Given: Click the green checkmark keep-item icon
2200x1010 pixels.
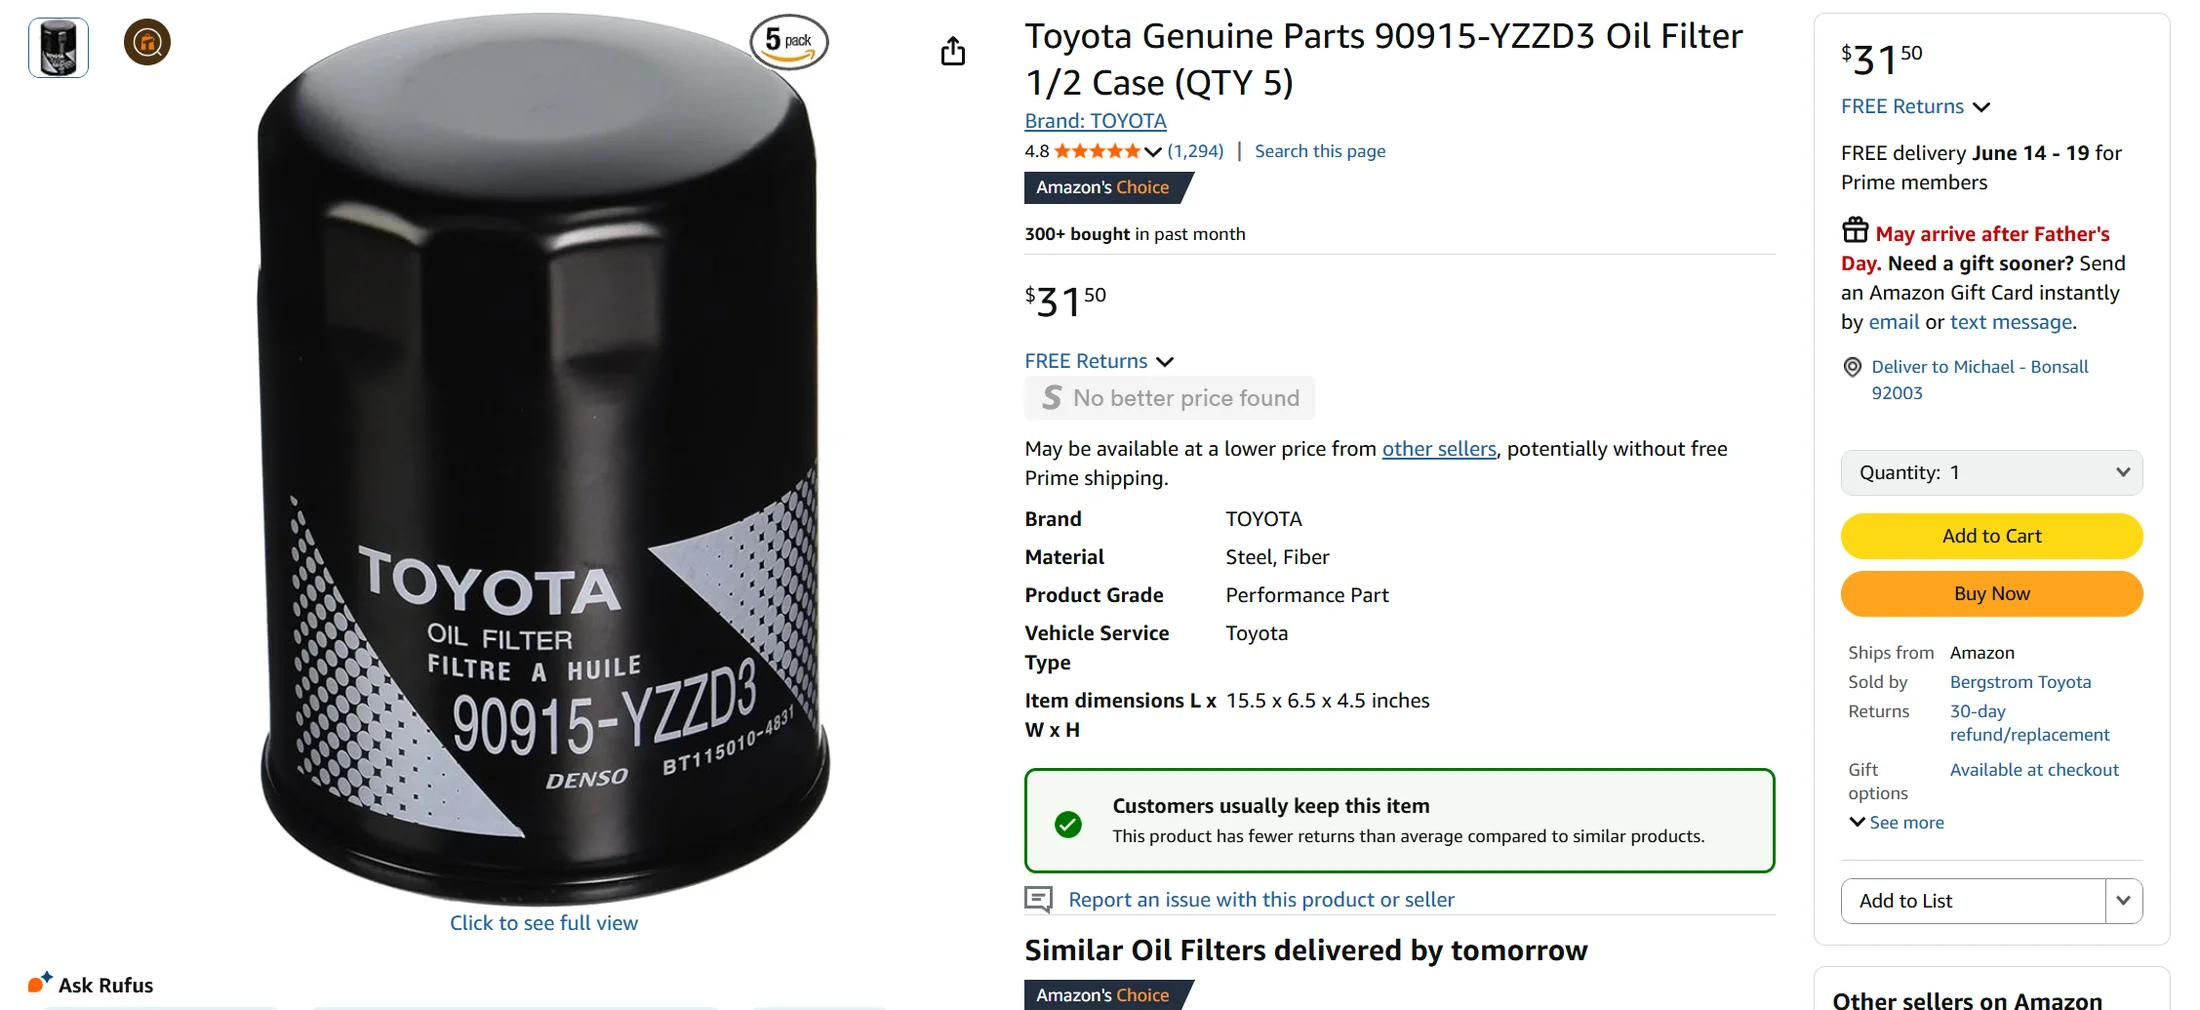Looking at the screenshot, I should click(x=1068, y=824).
